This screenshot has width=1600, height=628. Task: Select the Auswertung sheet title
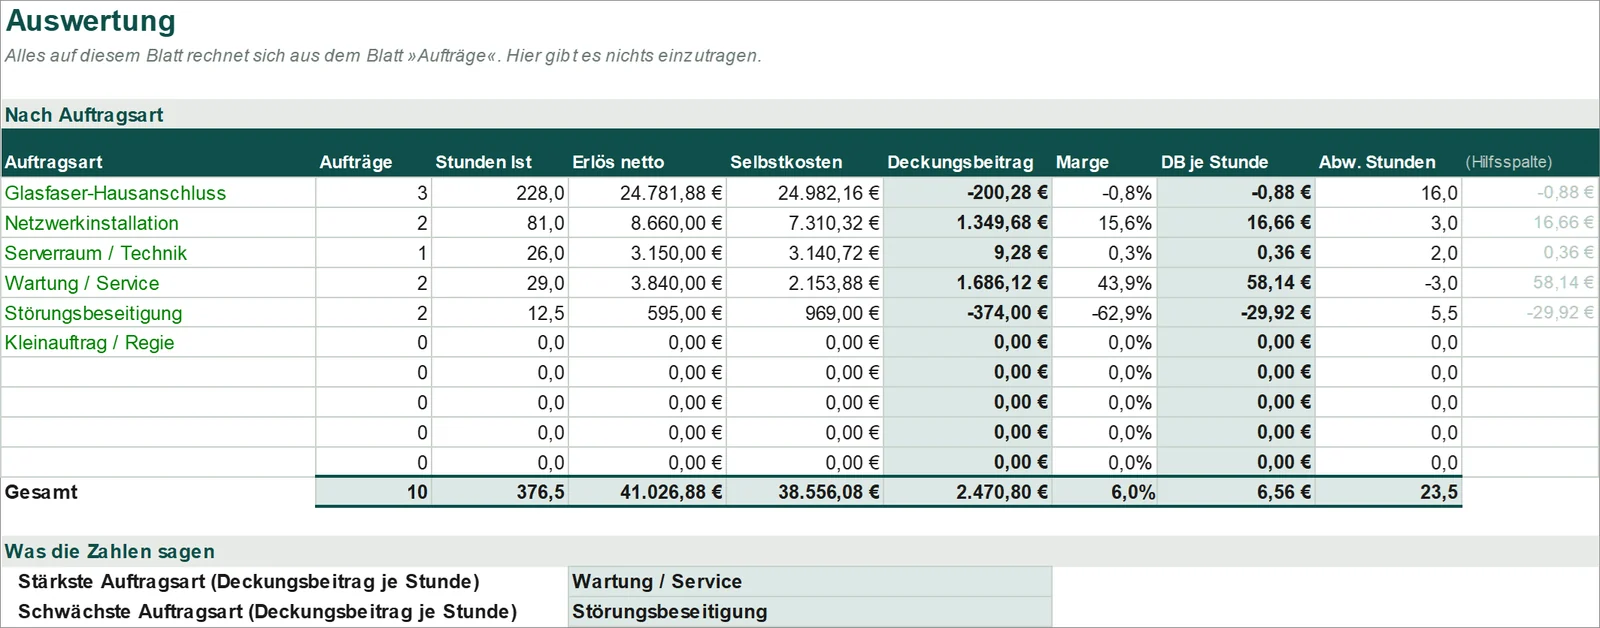pos(91,21)
